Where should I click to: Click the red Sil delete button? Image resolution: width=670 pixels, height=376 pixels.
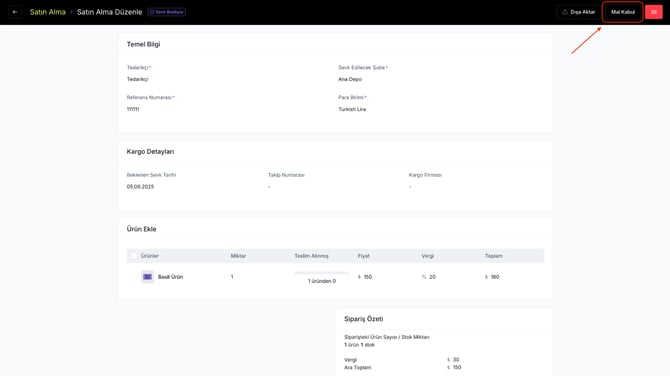coord(654,12)
